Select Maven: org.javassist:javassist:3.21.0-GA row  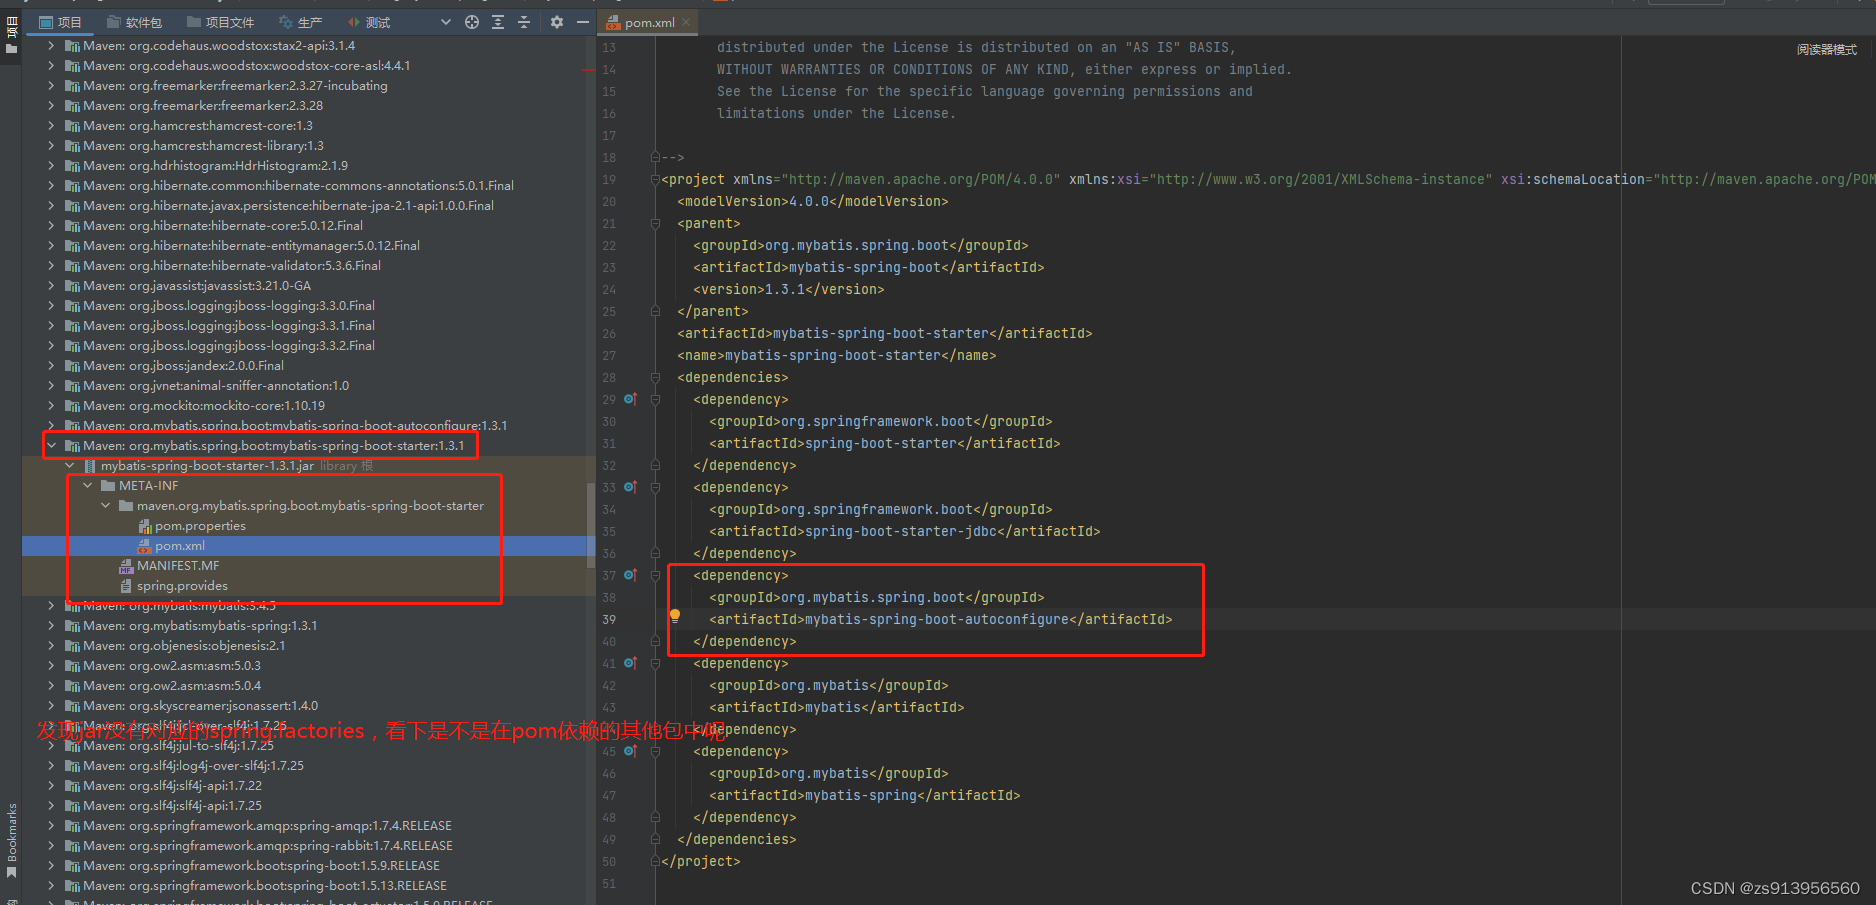tap(308, 286)
